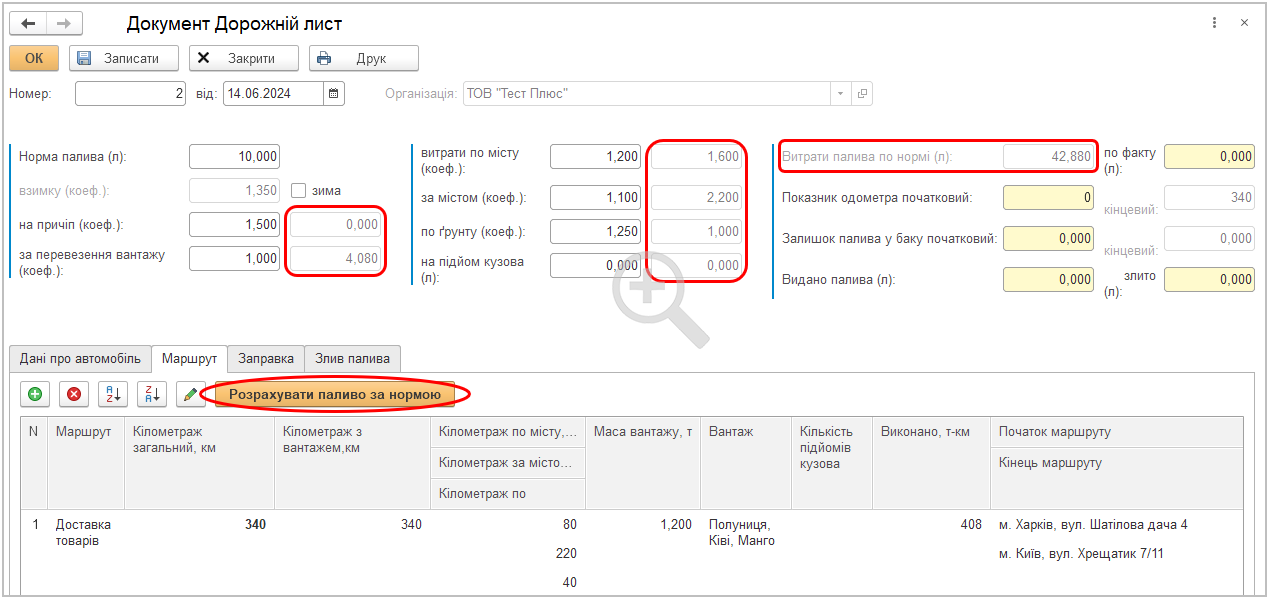This screenshot has width=1270, height=600.
Task: Print via the Друк button
Action: [364, 58]
